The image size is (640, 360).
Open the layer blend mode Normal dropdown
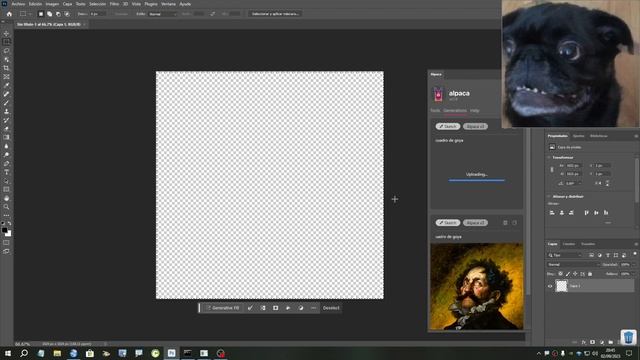pyautogui.click(x=574, y=264)
